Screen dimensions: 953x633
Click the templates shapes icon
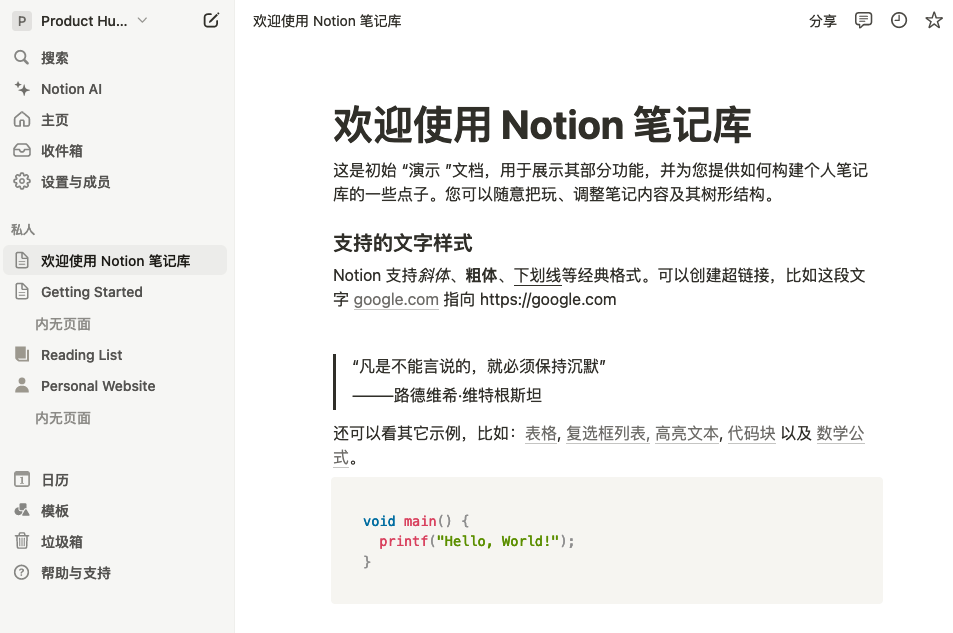(x=22, y=510)
